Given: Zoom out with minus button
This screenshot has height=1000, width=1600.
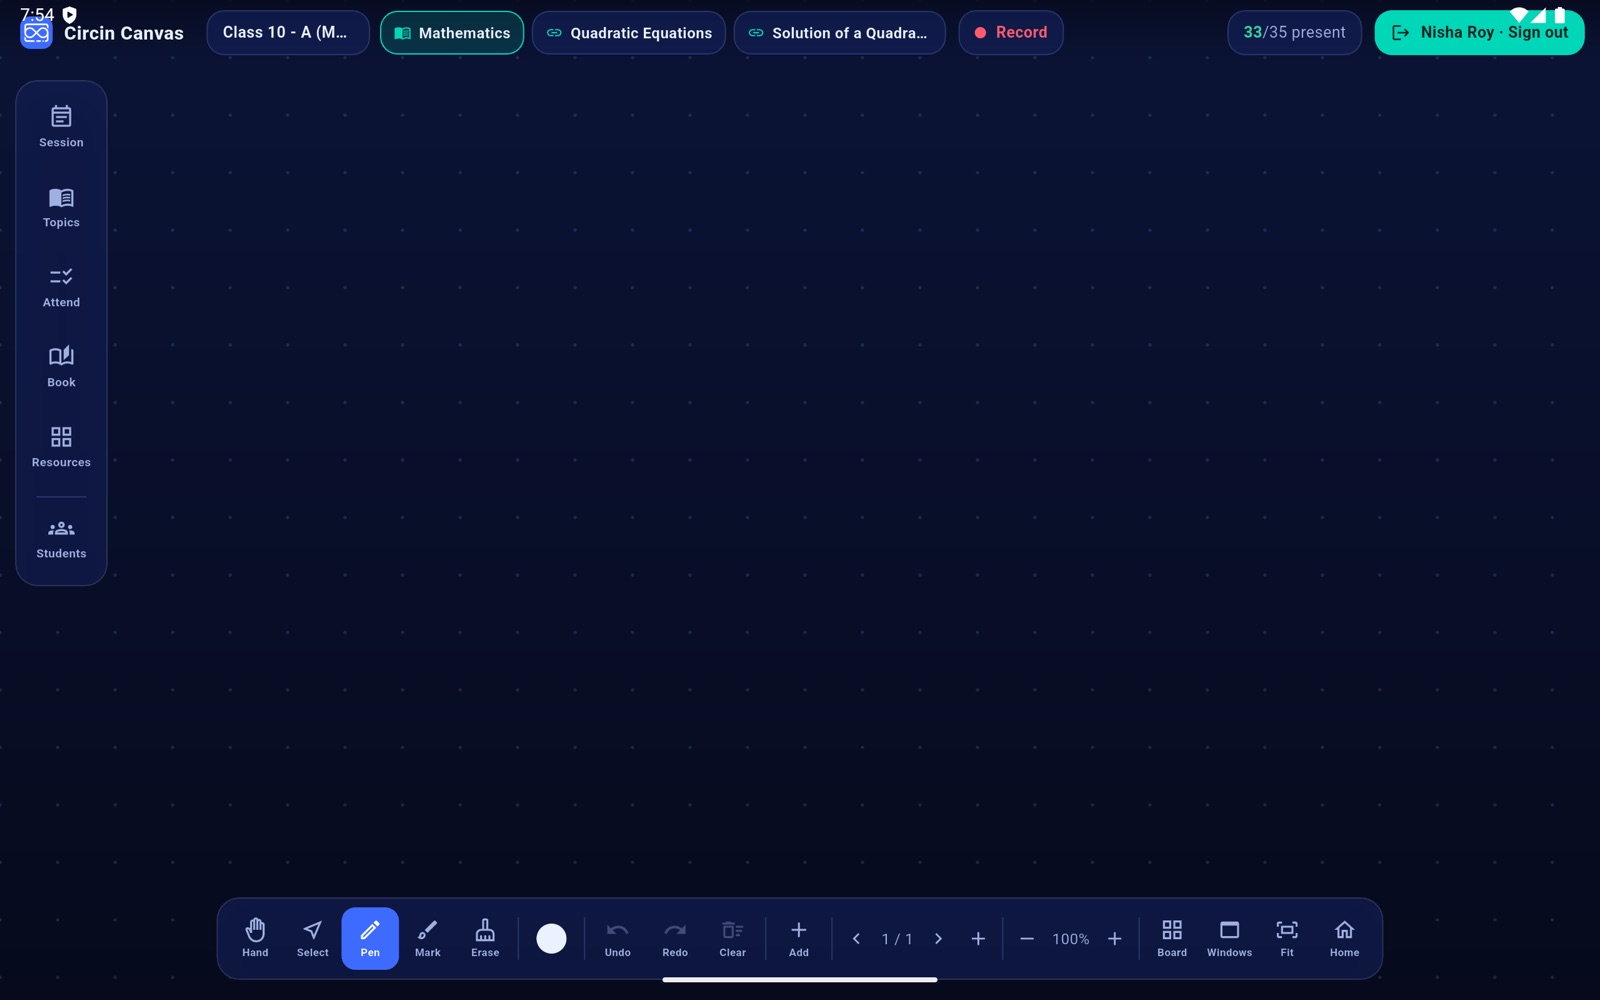Looking at the screenshot, I should 1027,938.
